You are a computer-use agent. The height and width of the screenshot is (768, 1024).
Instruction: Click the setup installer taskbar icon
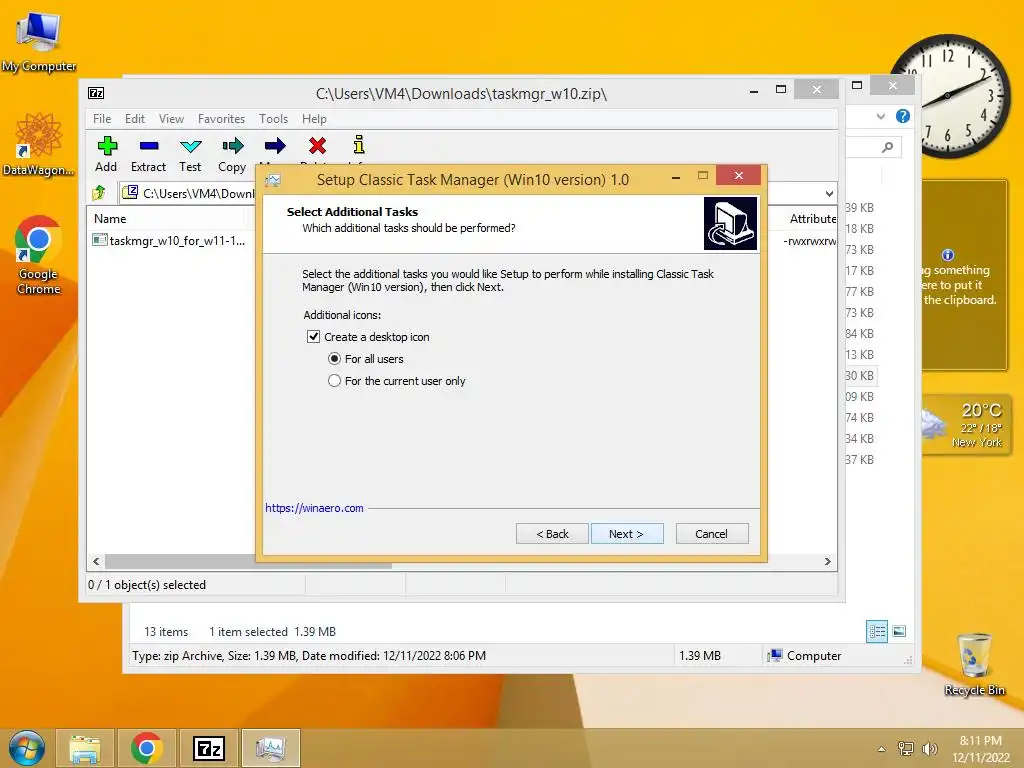pos(270,748)
